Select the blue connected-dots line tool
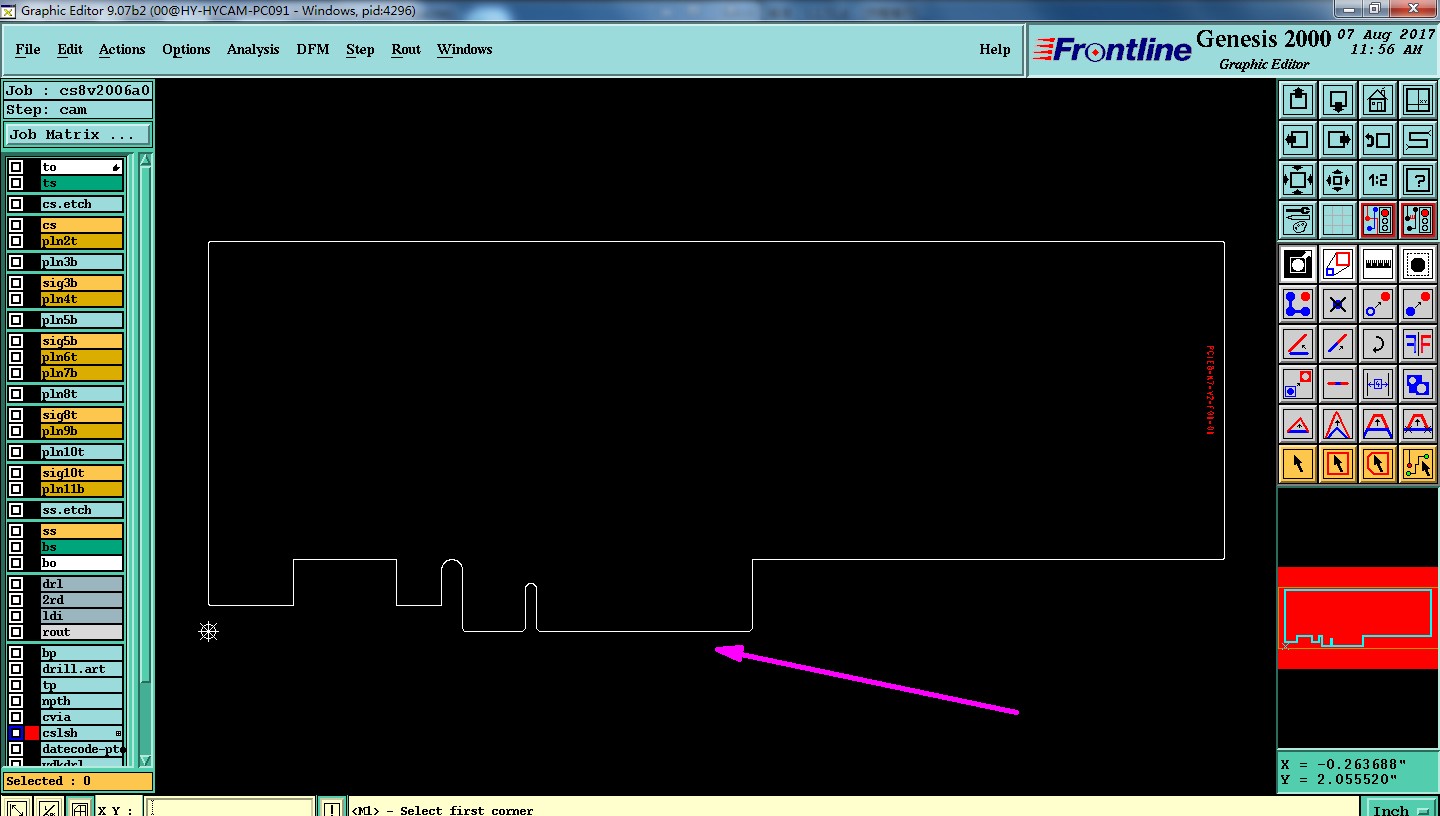This screenshot has height=816, width=1440. coord(1298,304)
